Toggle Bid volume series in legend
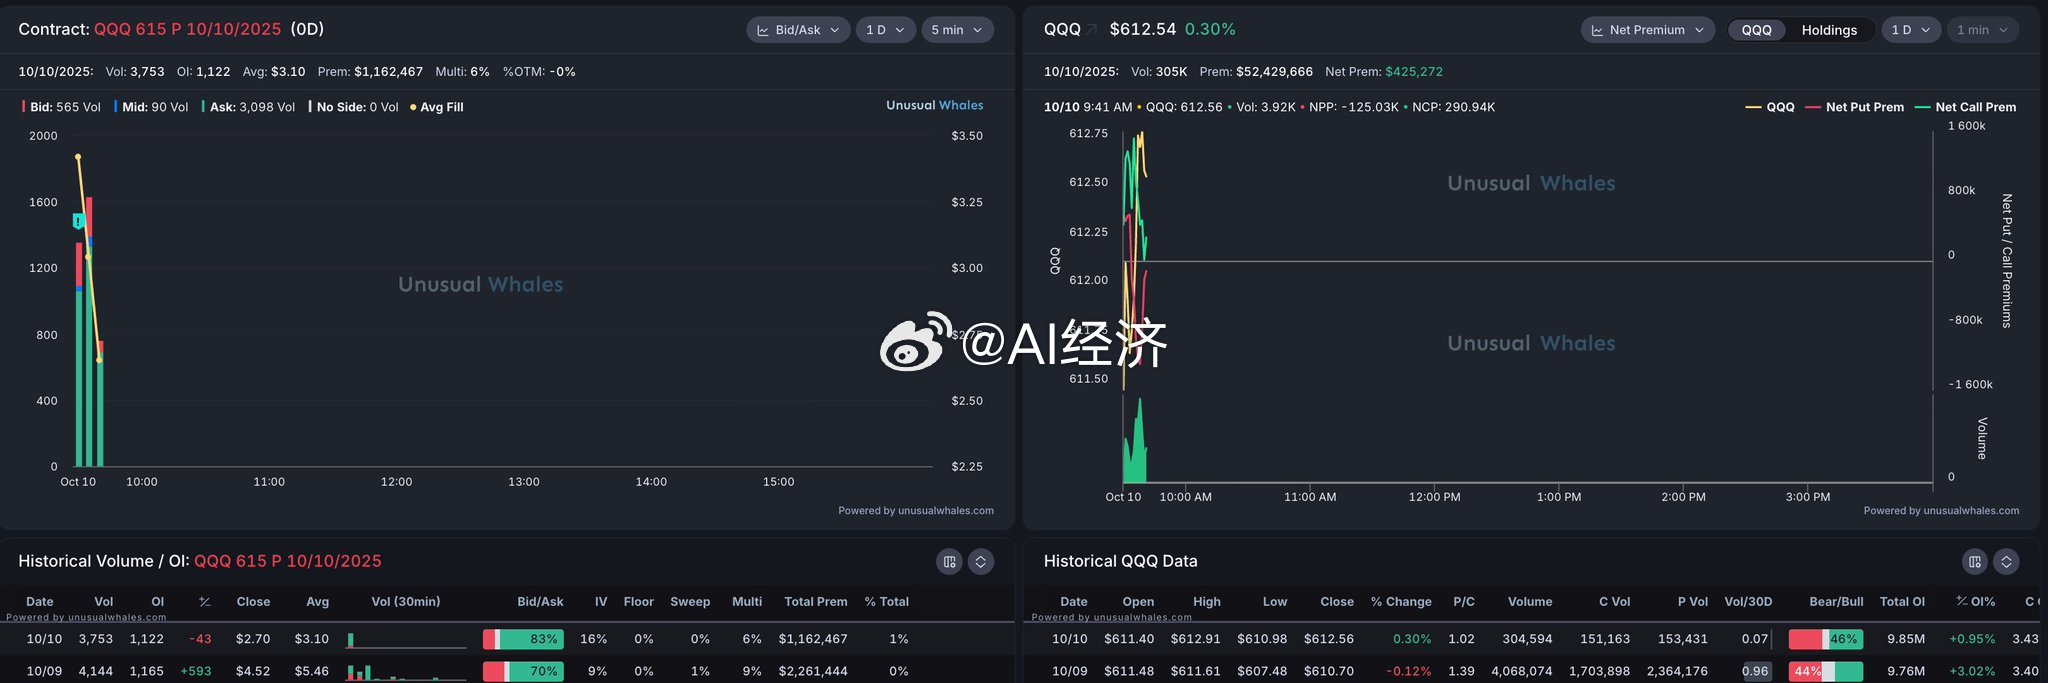This screenshot has width=2048, height=683. click(61, 107)
